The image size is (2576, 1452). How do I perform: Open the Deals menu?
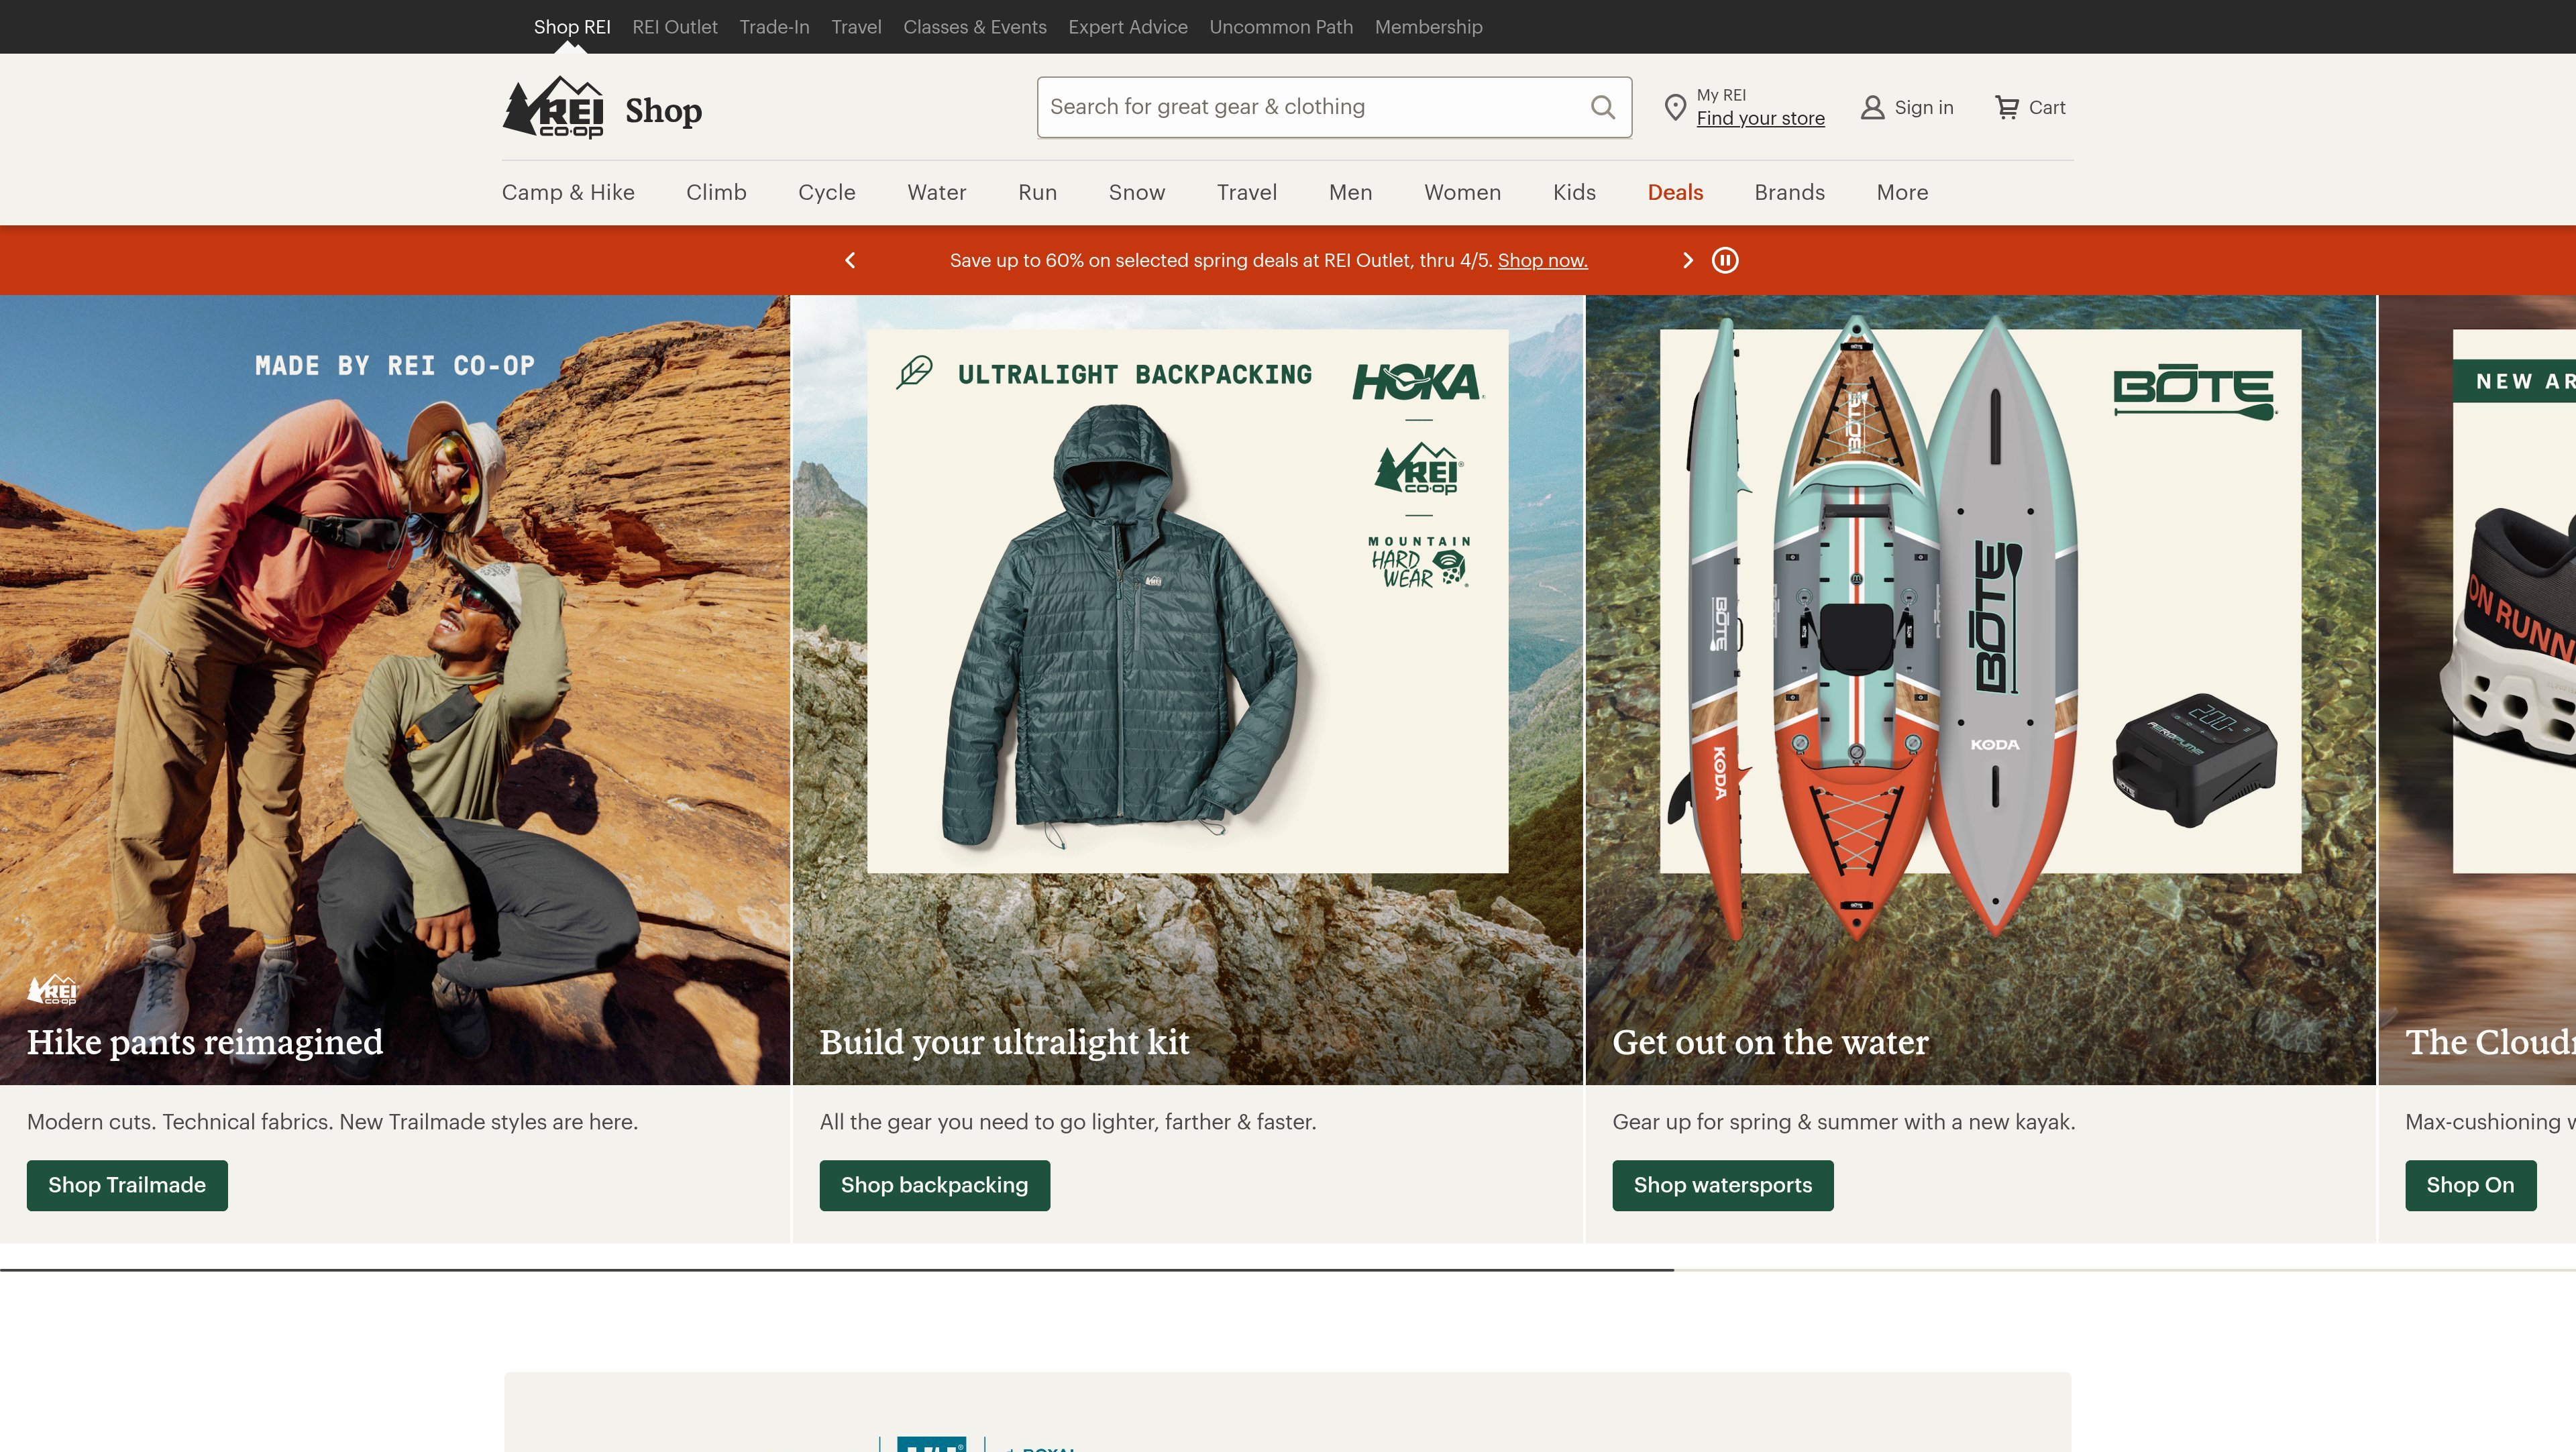1676,192
